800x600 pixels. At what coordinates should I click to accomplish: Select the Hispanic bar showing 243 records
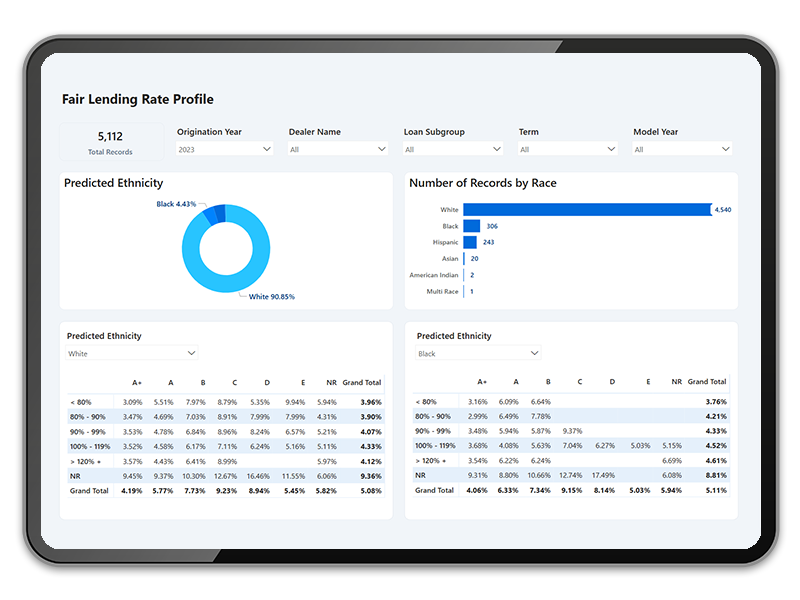point(470,242)
